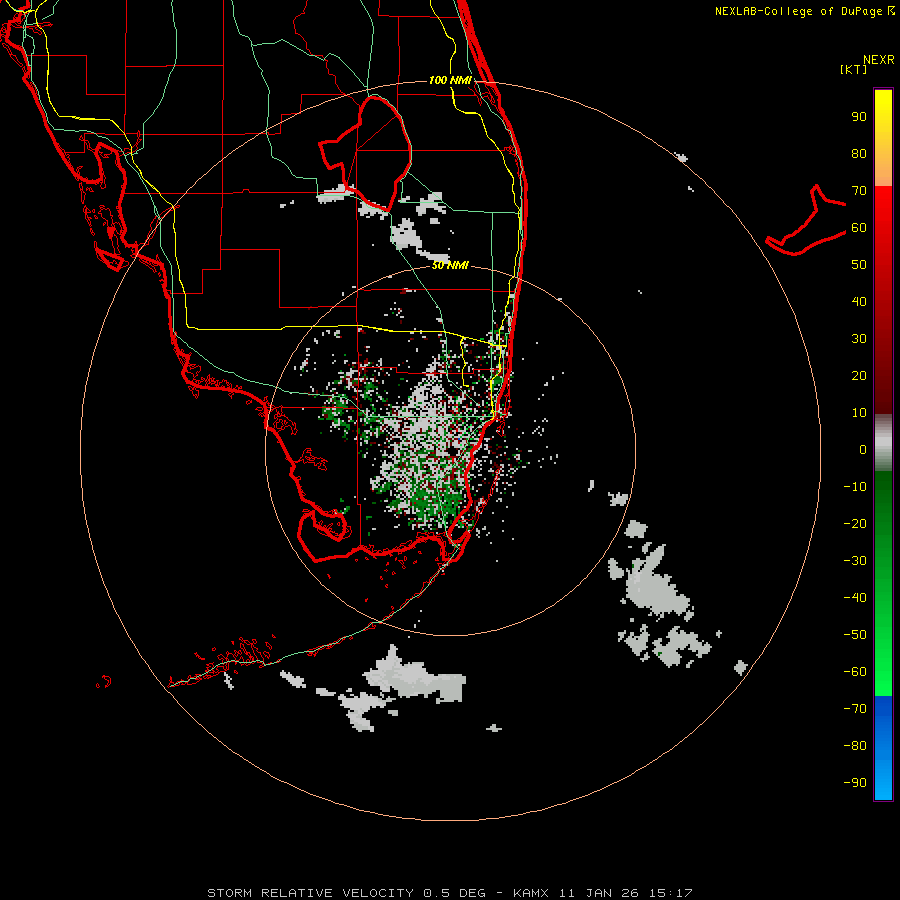Select the -70 value on velocity scale

[855, 709]
